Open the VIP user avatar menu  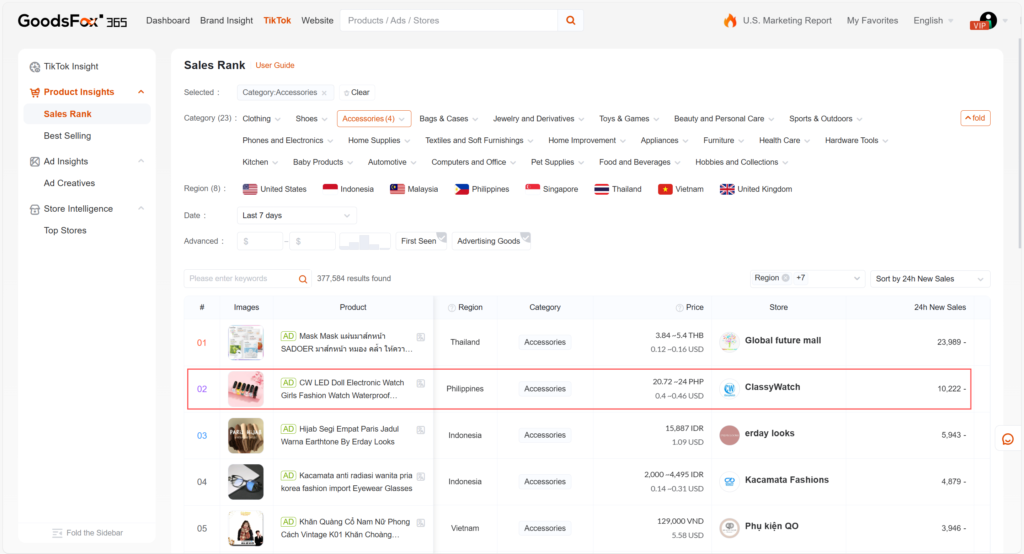coord(987,20)
